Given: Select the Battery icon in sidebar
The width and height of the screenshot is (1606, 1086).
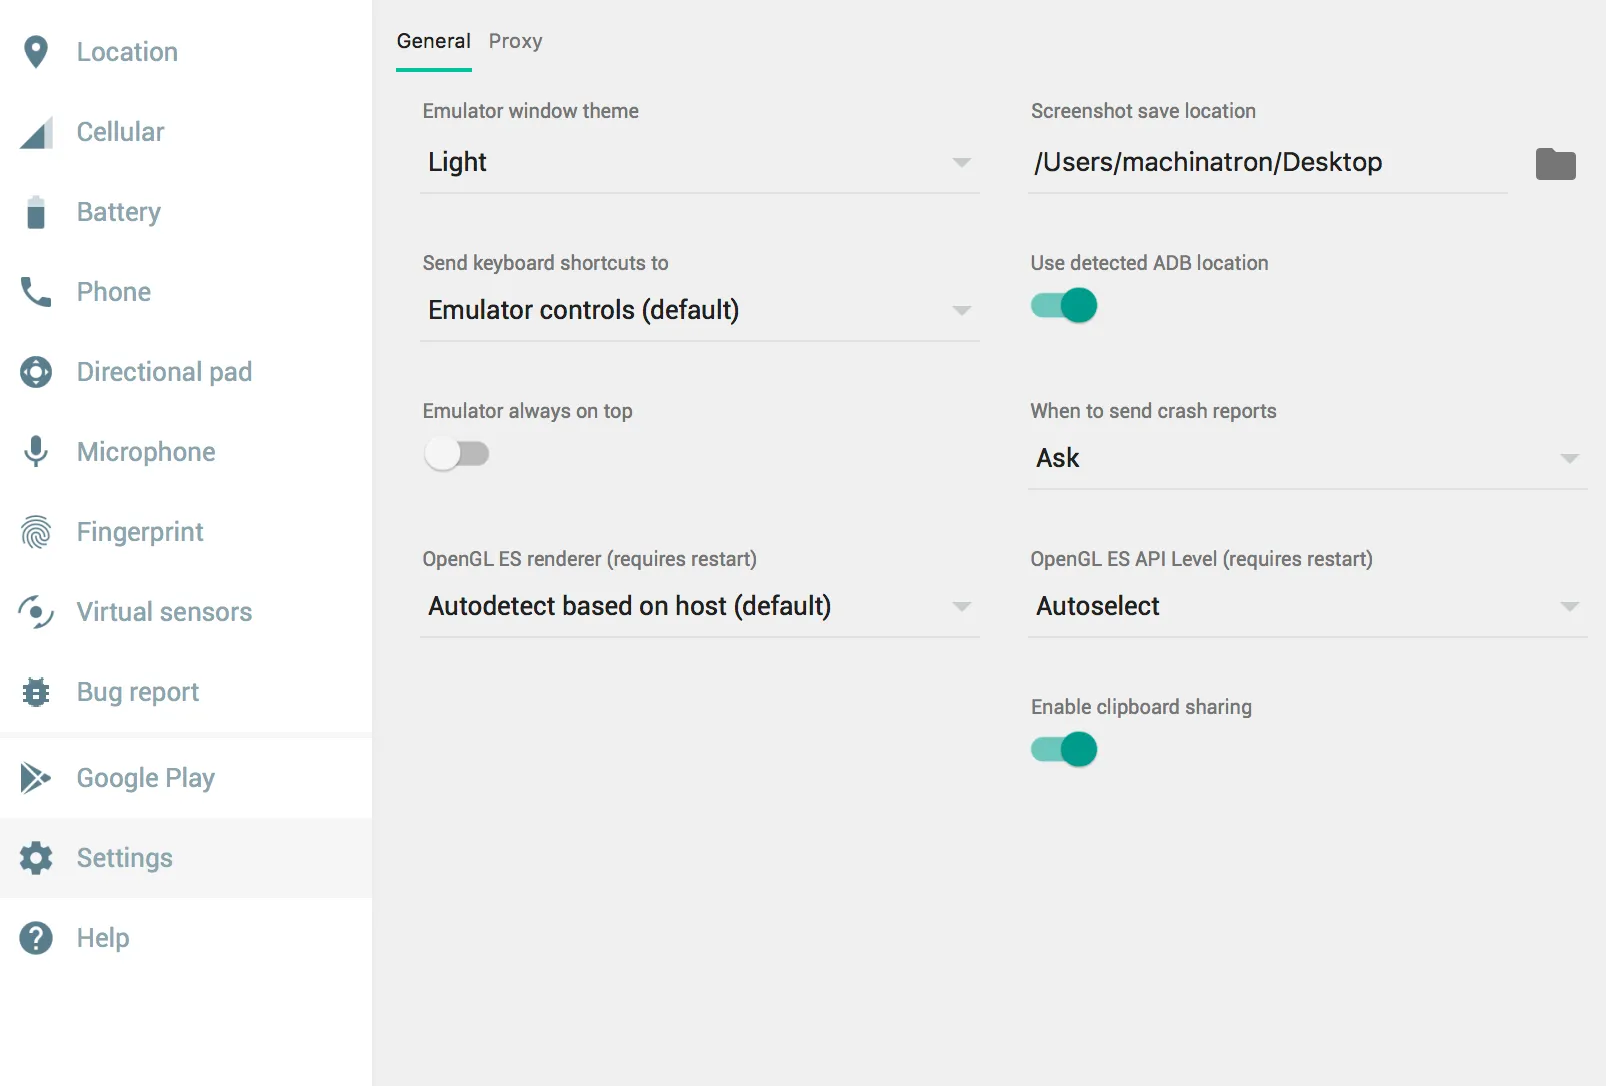Looking at the screenshot, I should coord(36,212).
